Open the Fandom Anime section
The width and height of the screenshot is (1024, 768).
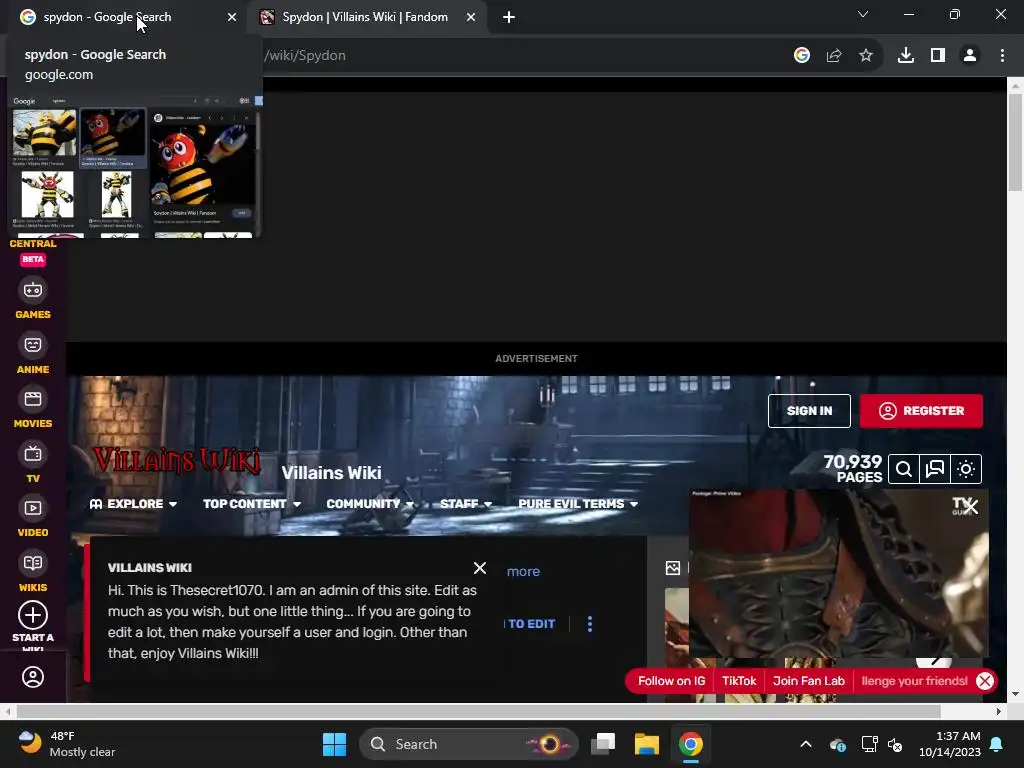(33, 355)
